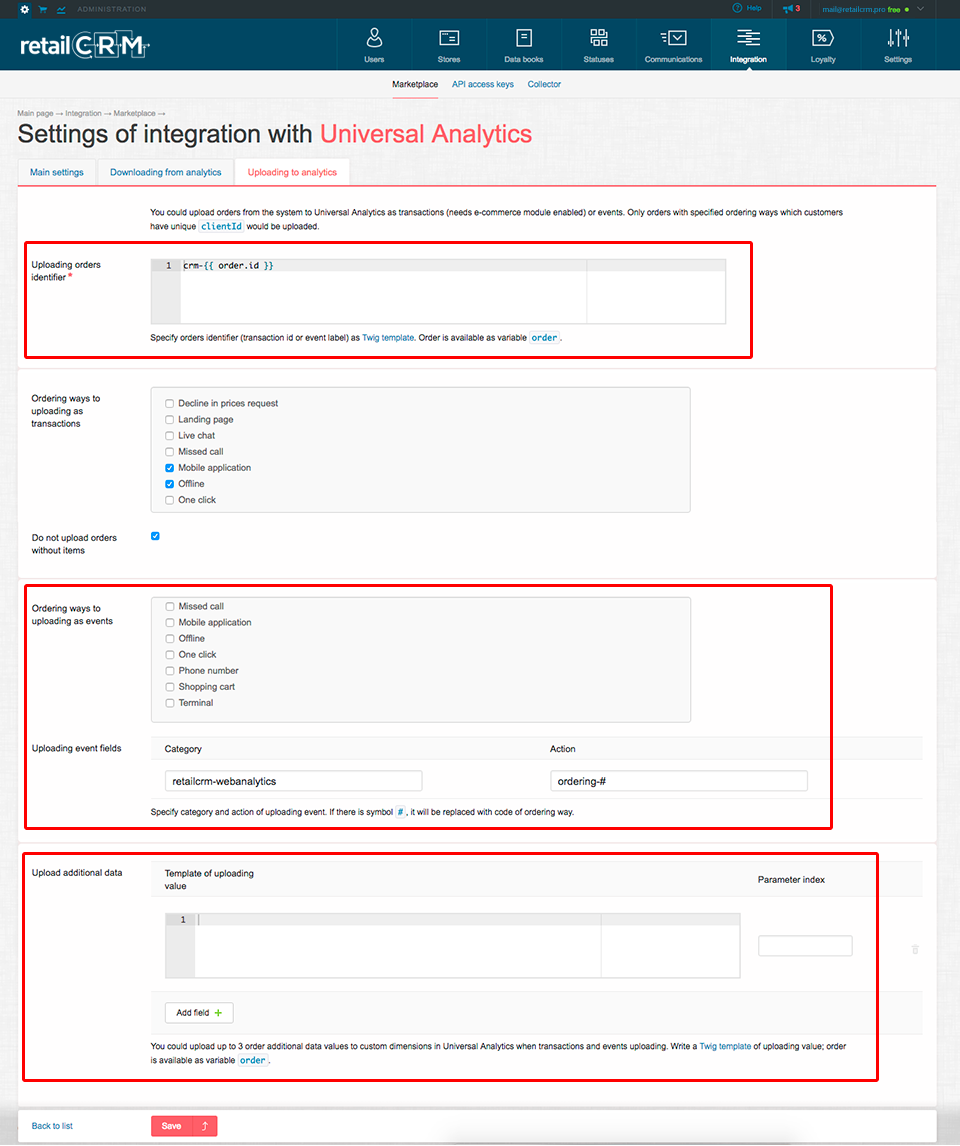Click the Main page breadcrumb link

(35, 113)
